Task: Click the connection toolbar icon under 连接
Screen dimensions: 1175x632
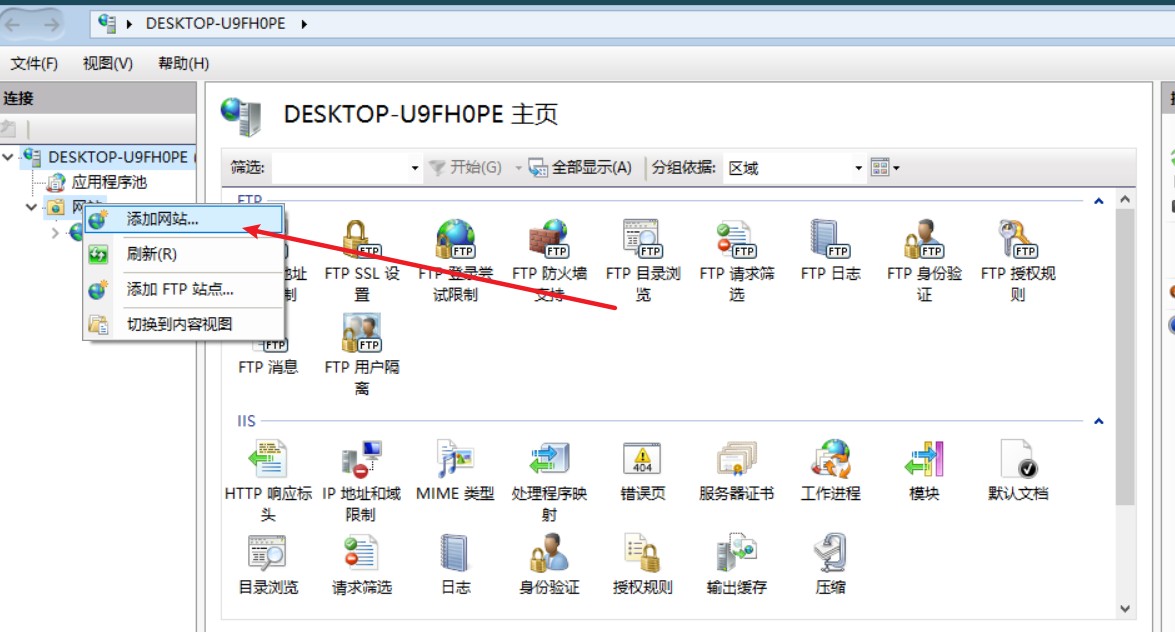Action: (x=9, y=129)
